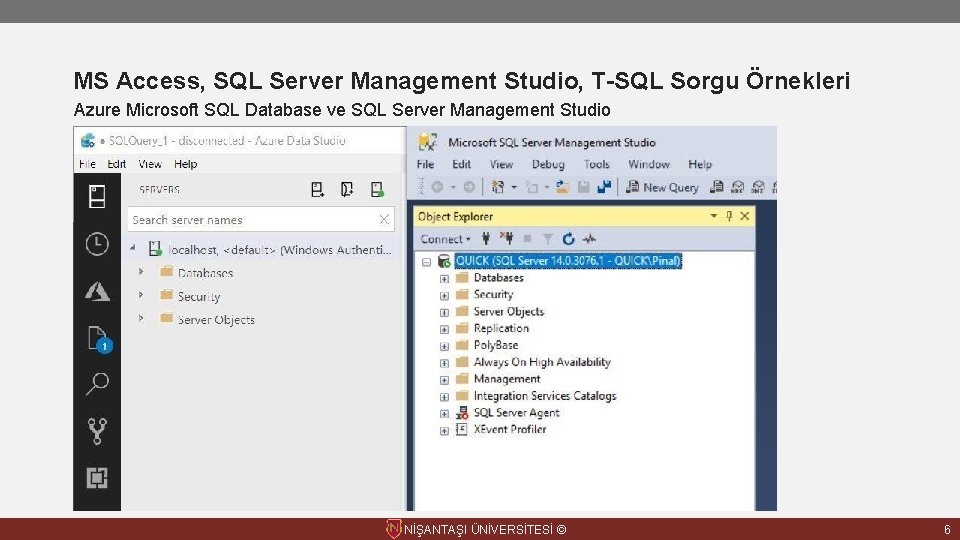Open Window menu in SSMS
Viewport: 960px width, 540px height.
649,164
